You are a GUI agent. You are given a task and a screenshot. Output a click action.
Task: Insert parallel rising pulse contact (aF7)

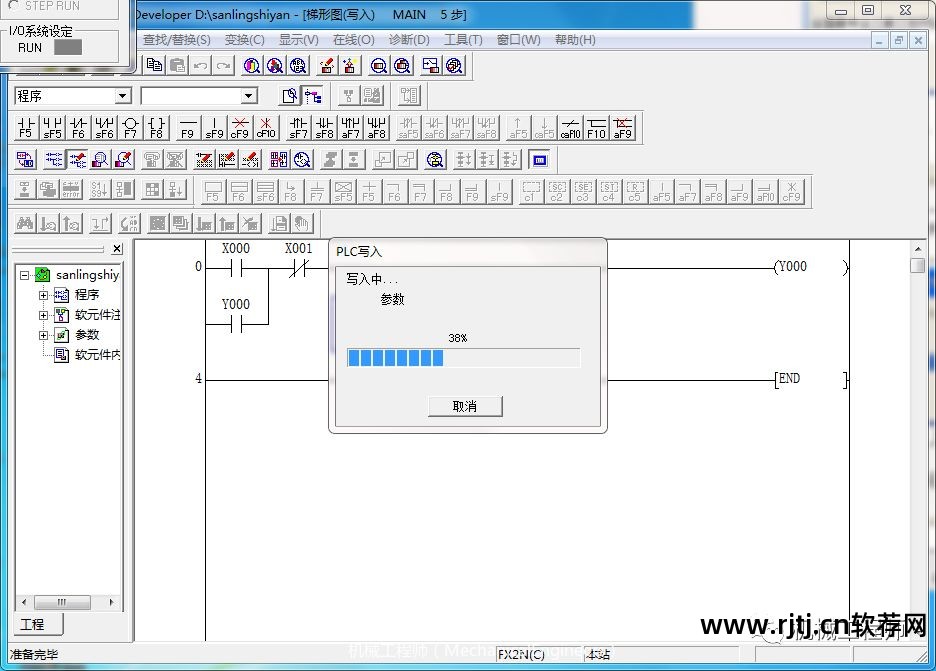click(x=350, y=128)
